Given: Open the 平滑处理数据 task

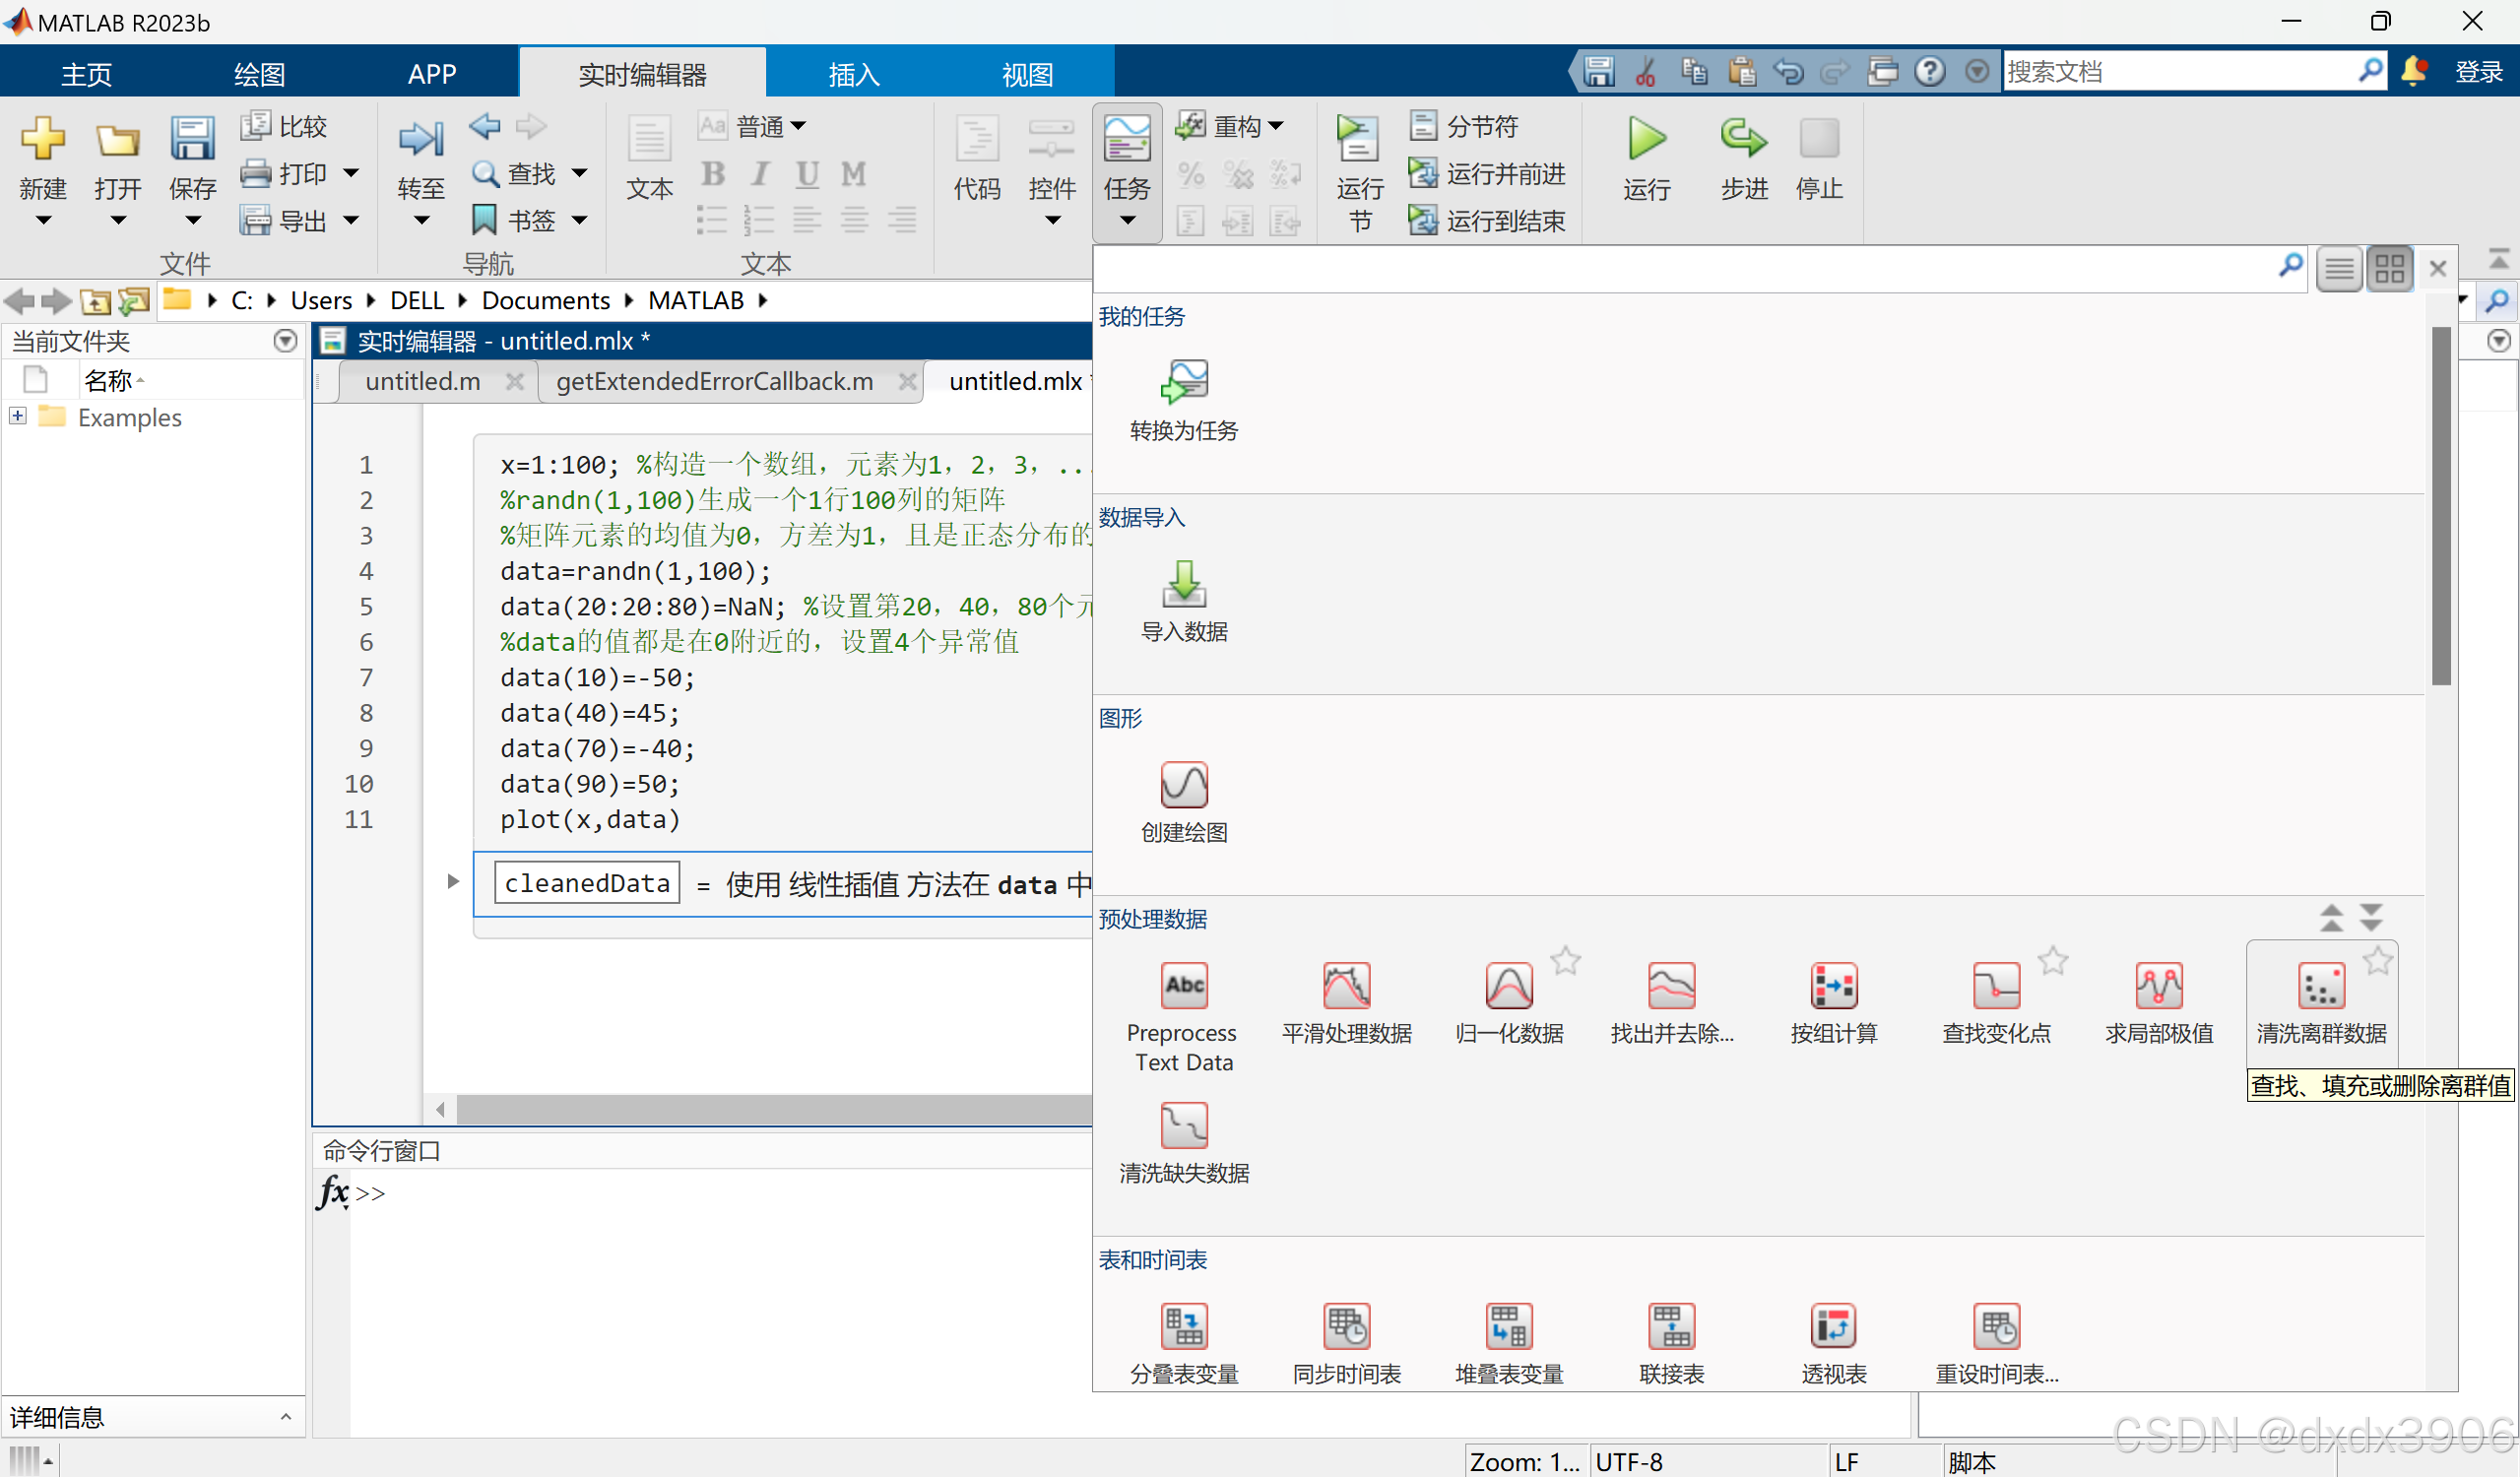Looking at the screenshot, I should click(1346, 986).
